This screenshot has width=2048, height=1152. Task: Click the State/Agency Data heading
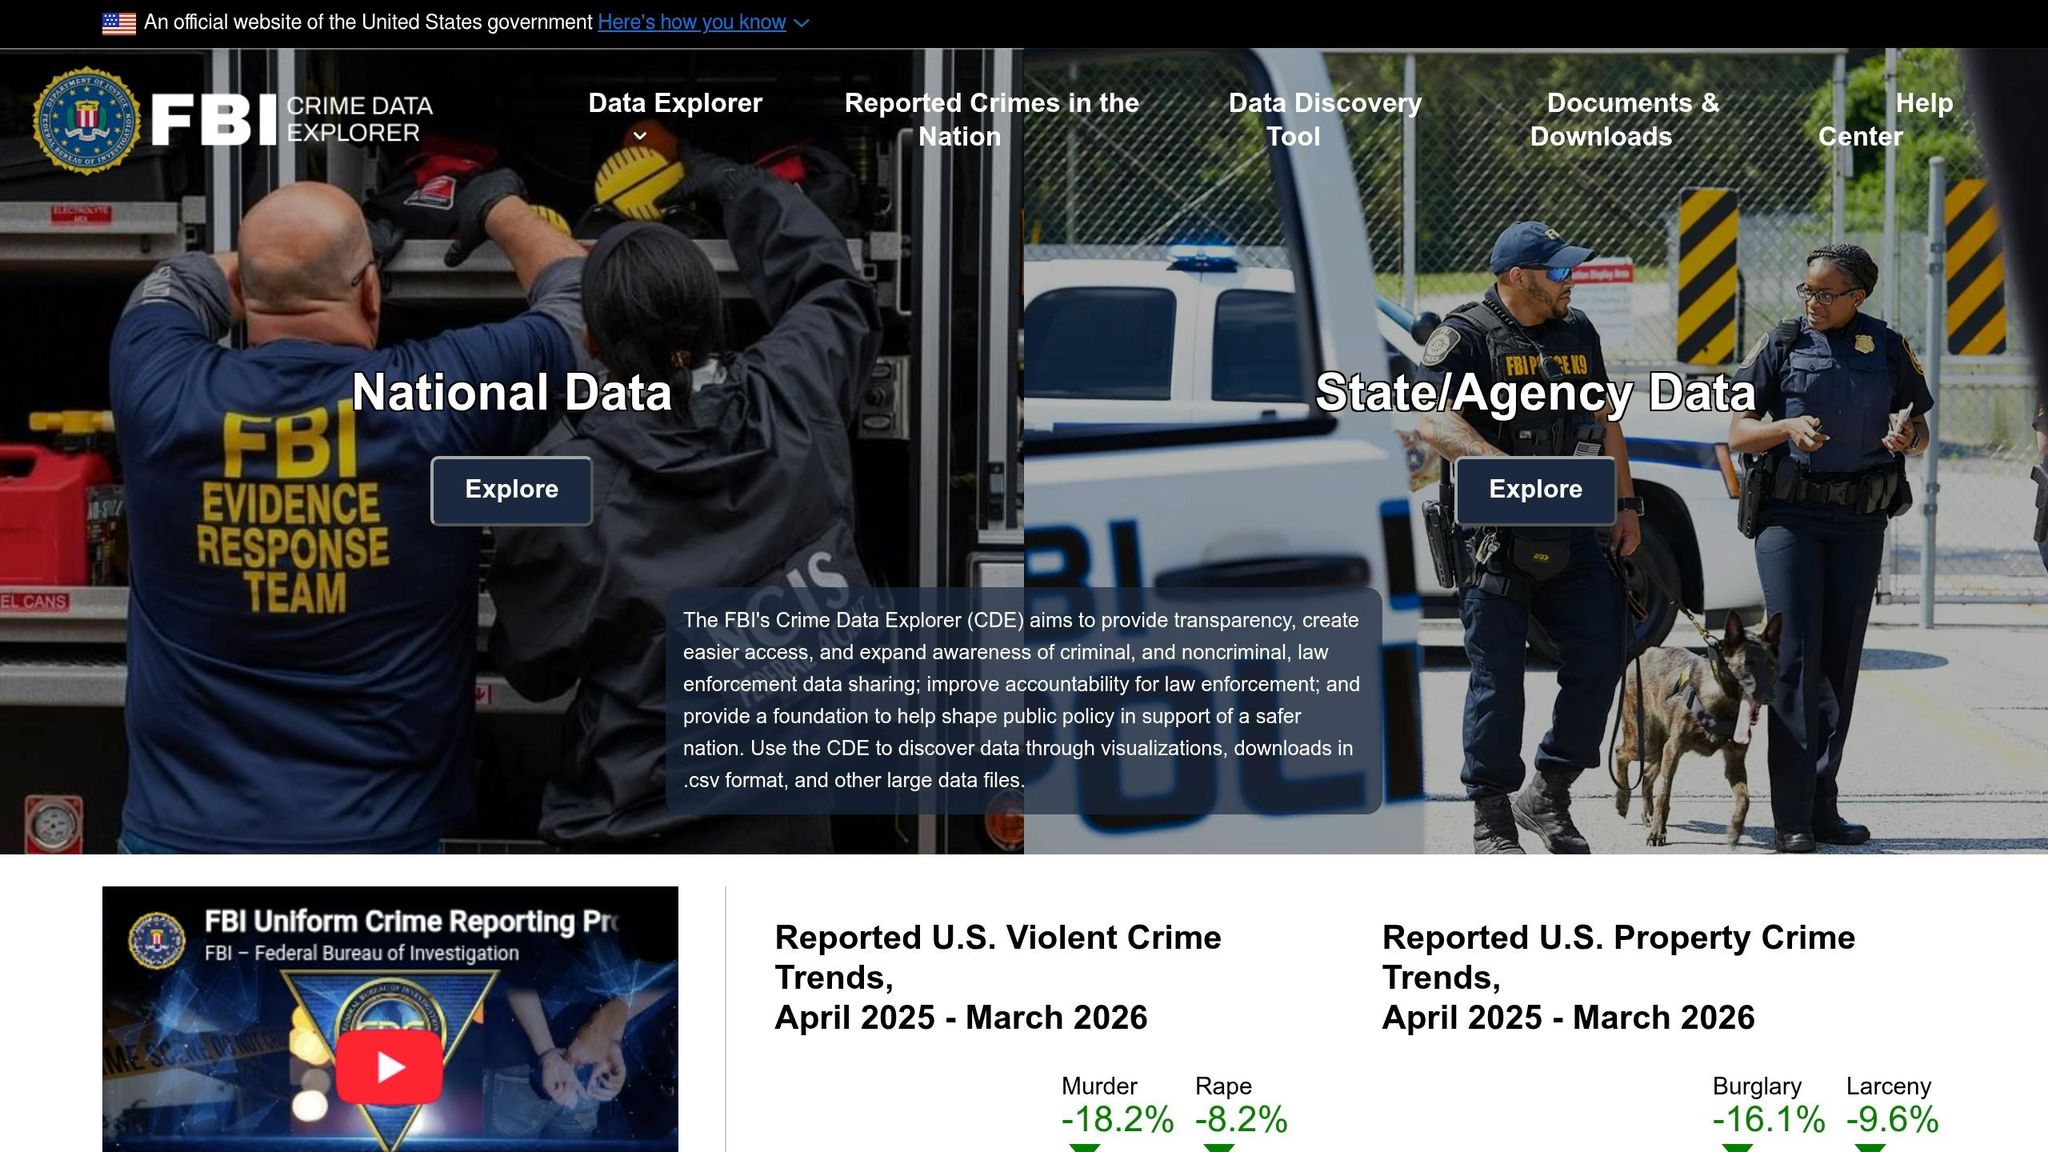(x=1535, y=392)
